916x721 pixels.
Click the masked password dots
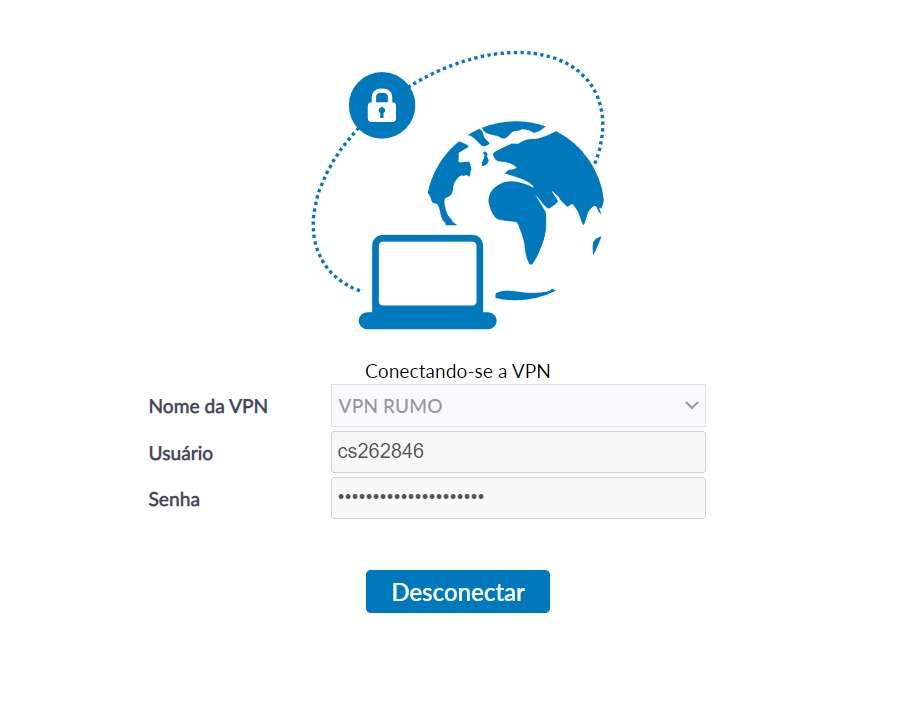pyautogui.click(x=411, y=497)
